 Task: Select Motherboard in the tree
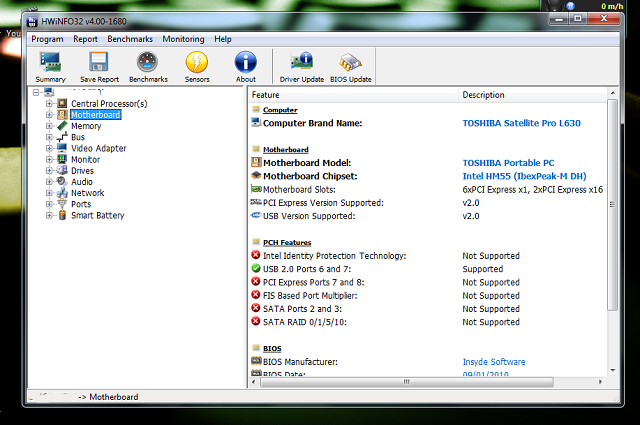96,115
